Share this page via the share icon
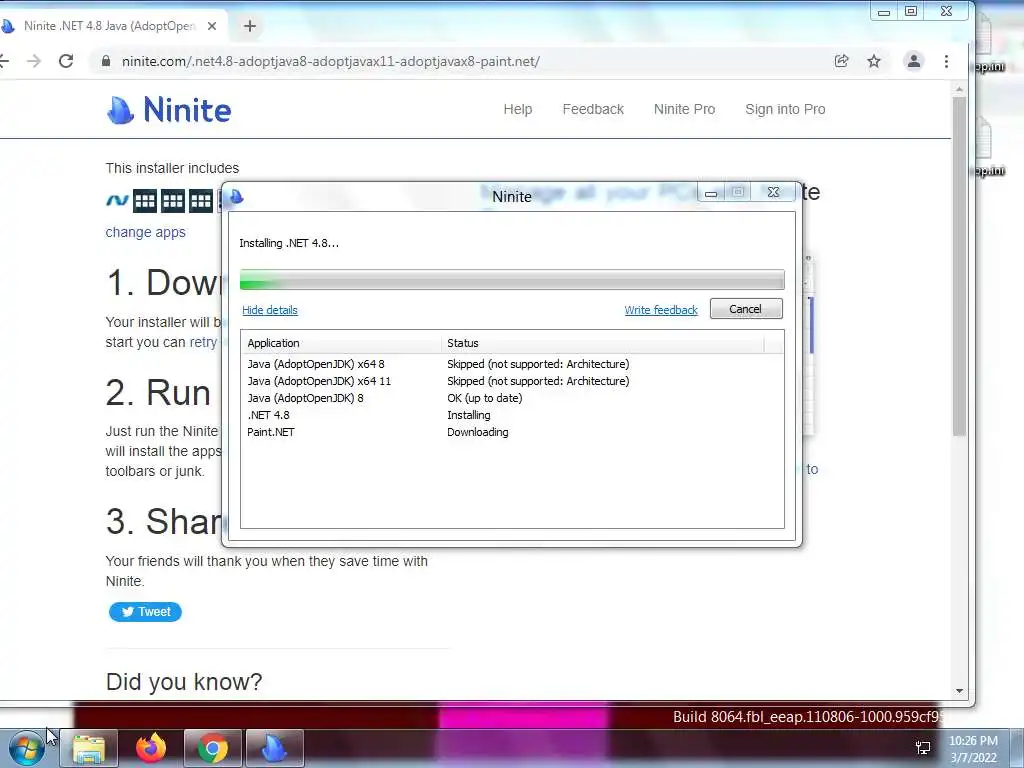The image size is (1024, 768). [841, 61]
